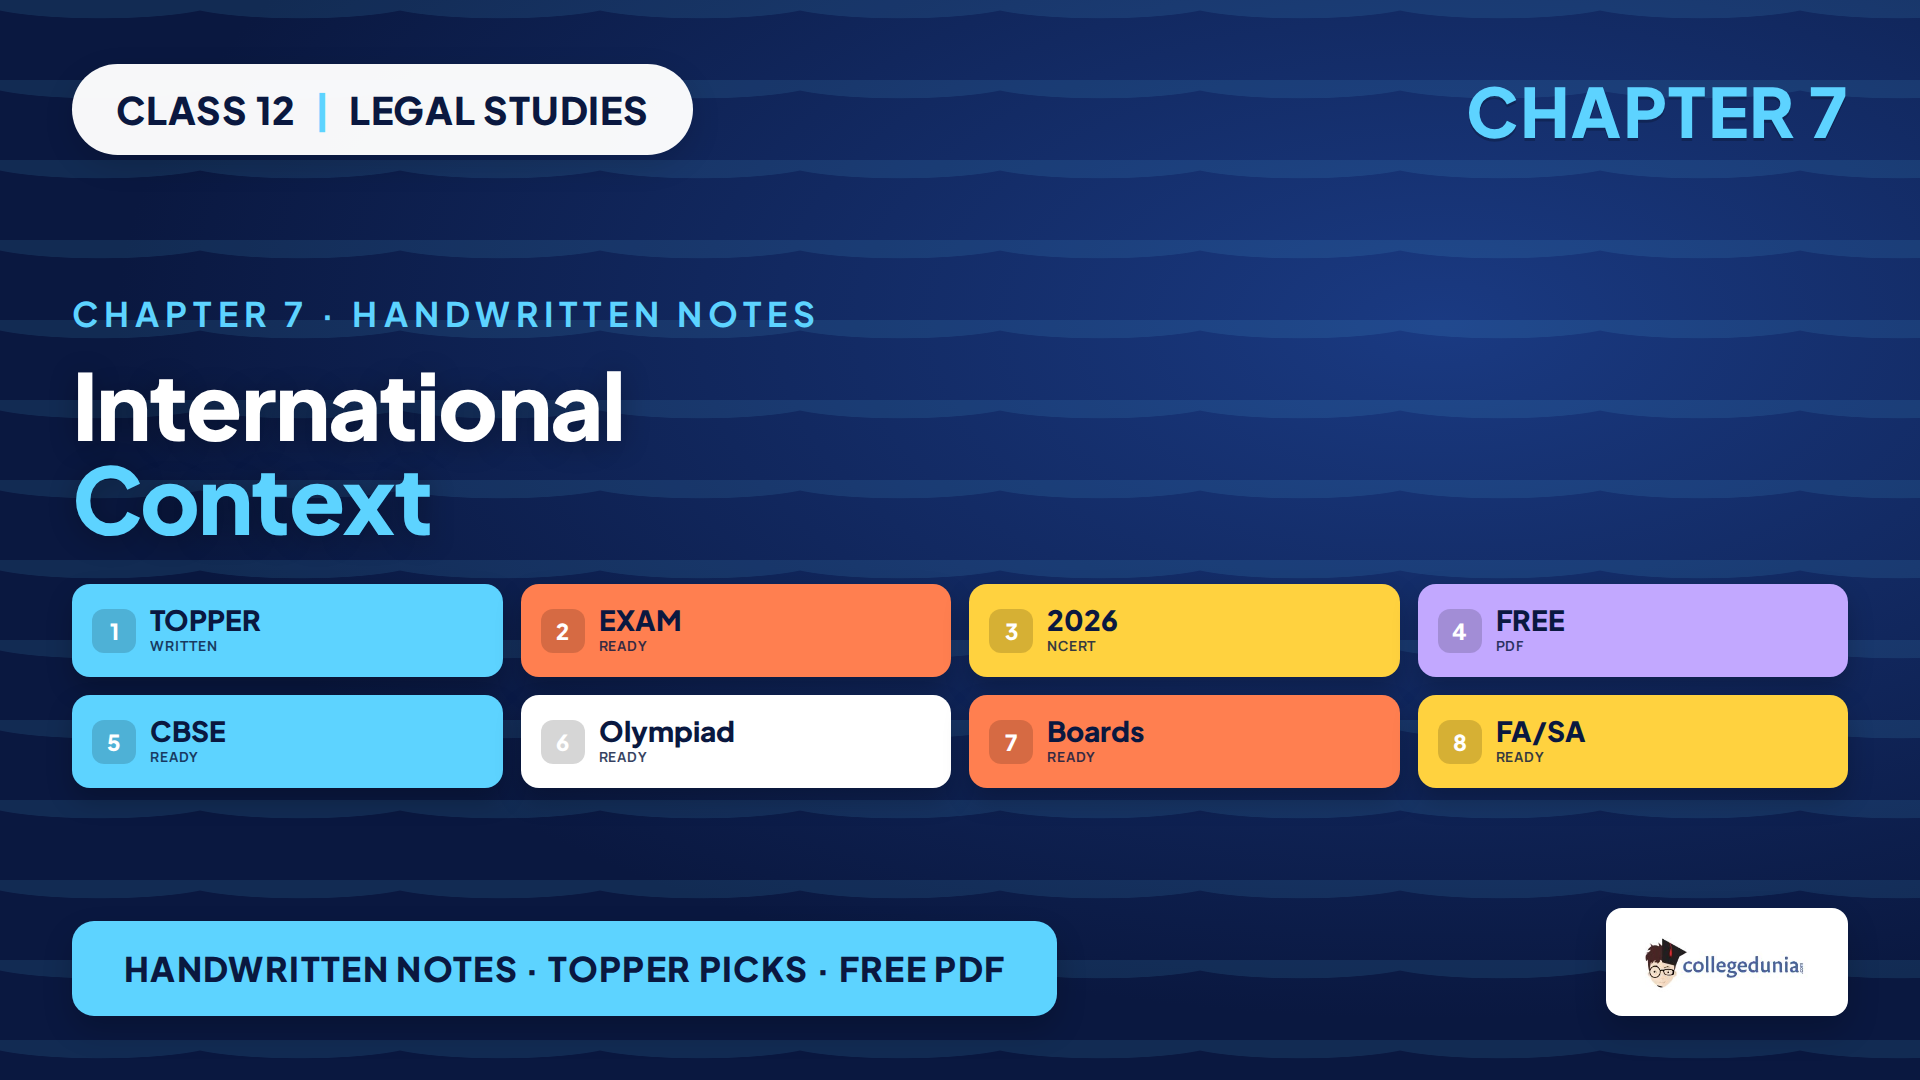Click the number 8 badge icon
This screenshot has width=1920, height=1080.
coord(1460,742)
